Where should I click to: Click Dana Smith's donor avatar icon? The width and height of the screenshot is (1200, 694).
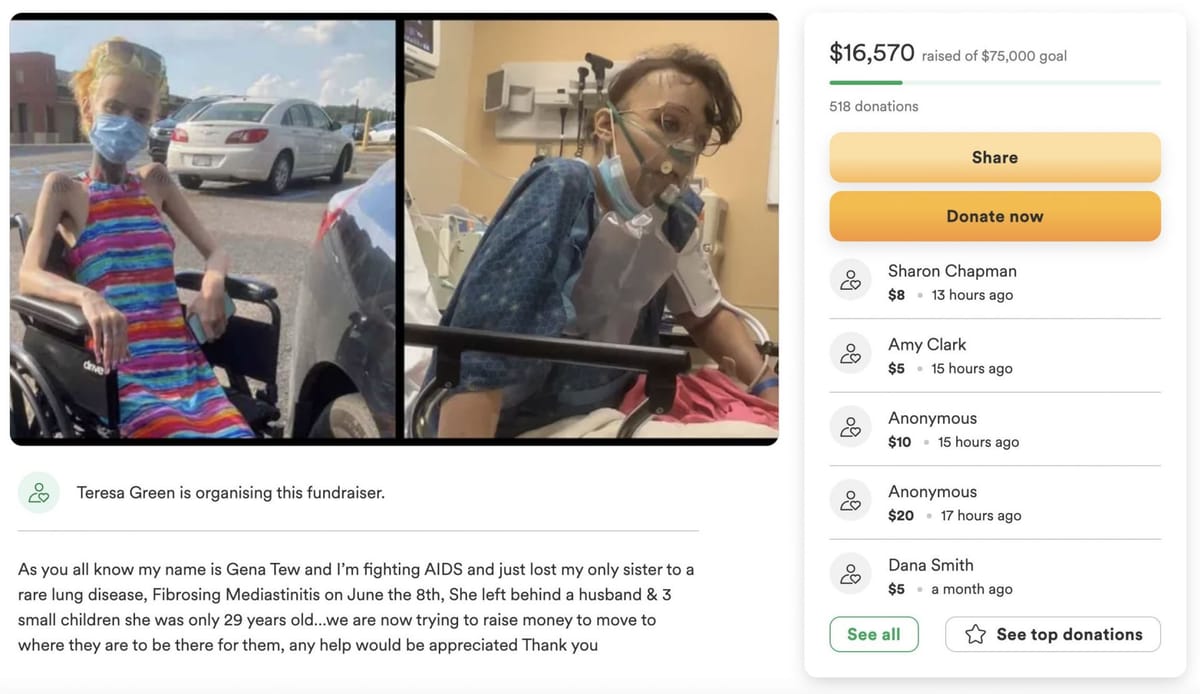pos(850,574)
